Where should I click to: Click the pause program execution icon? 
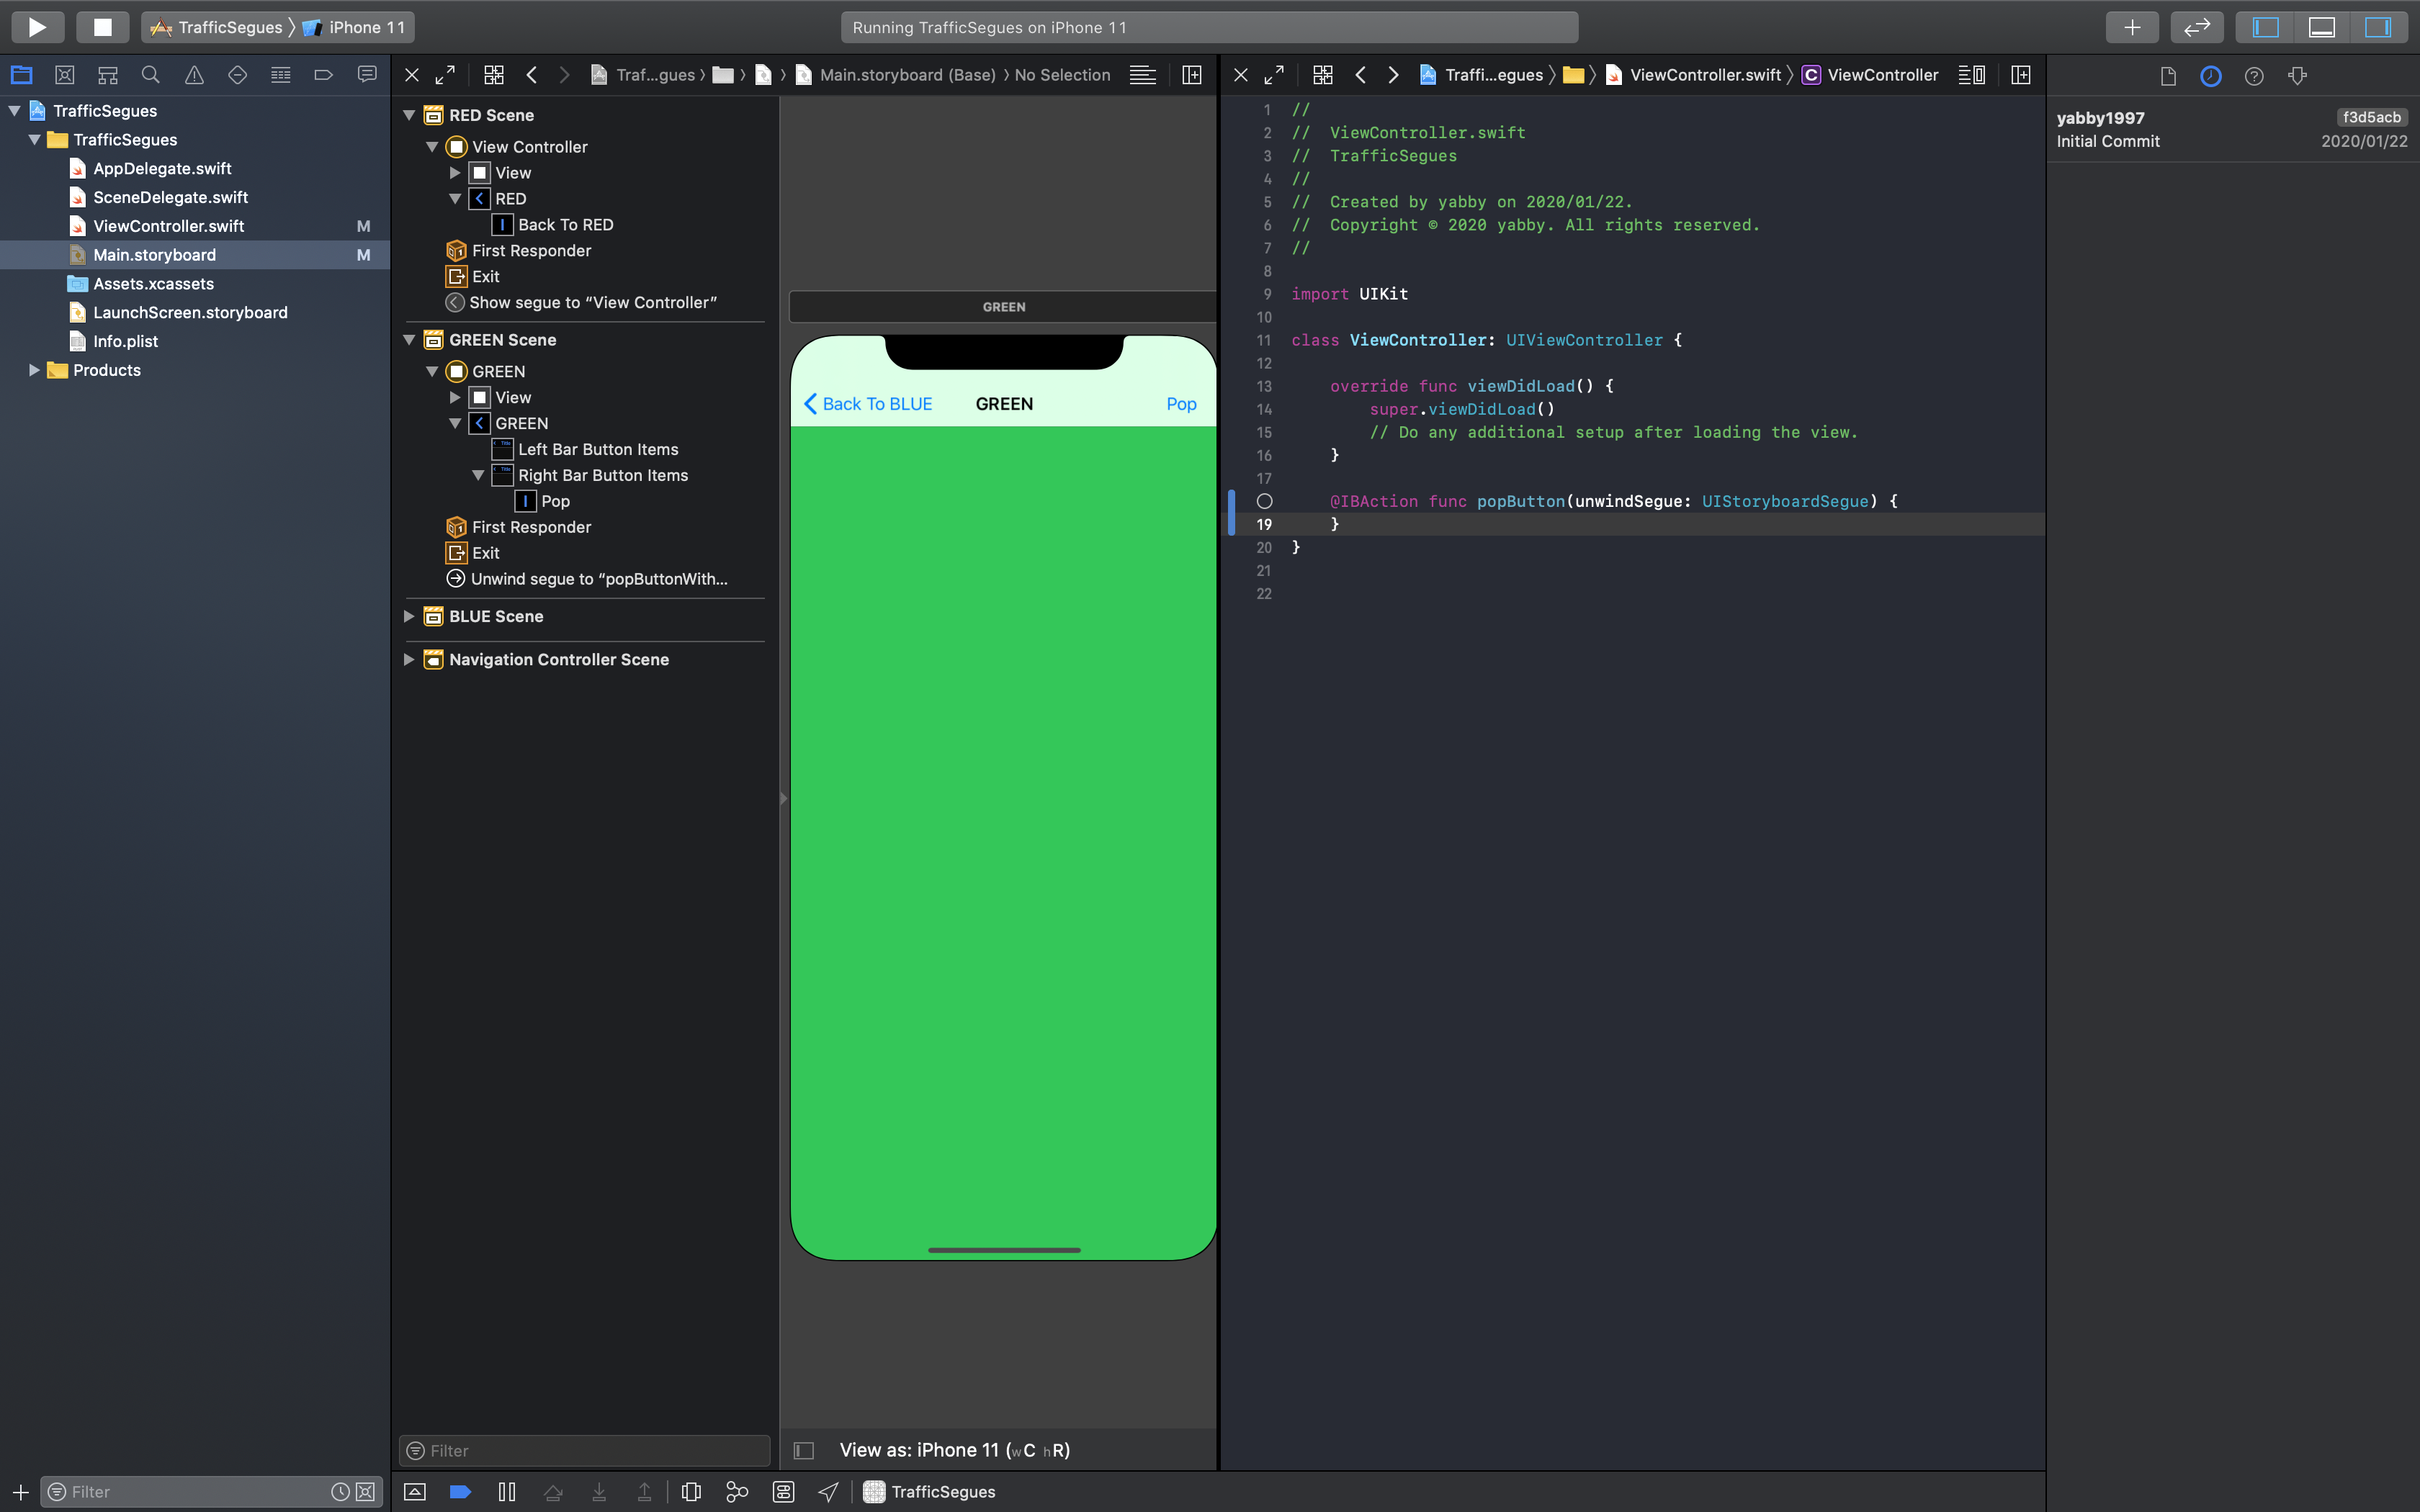pos(507,1491)
